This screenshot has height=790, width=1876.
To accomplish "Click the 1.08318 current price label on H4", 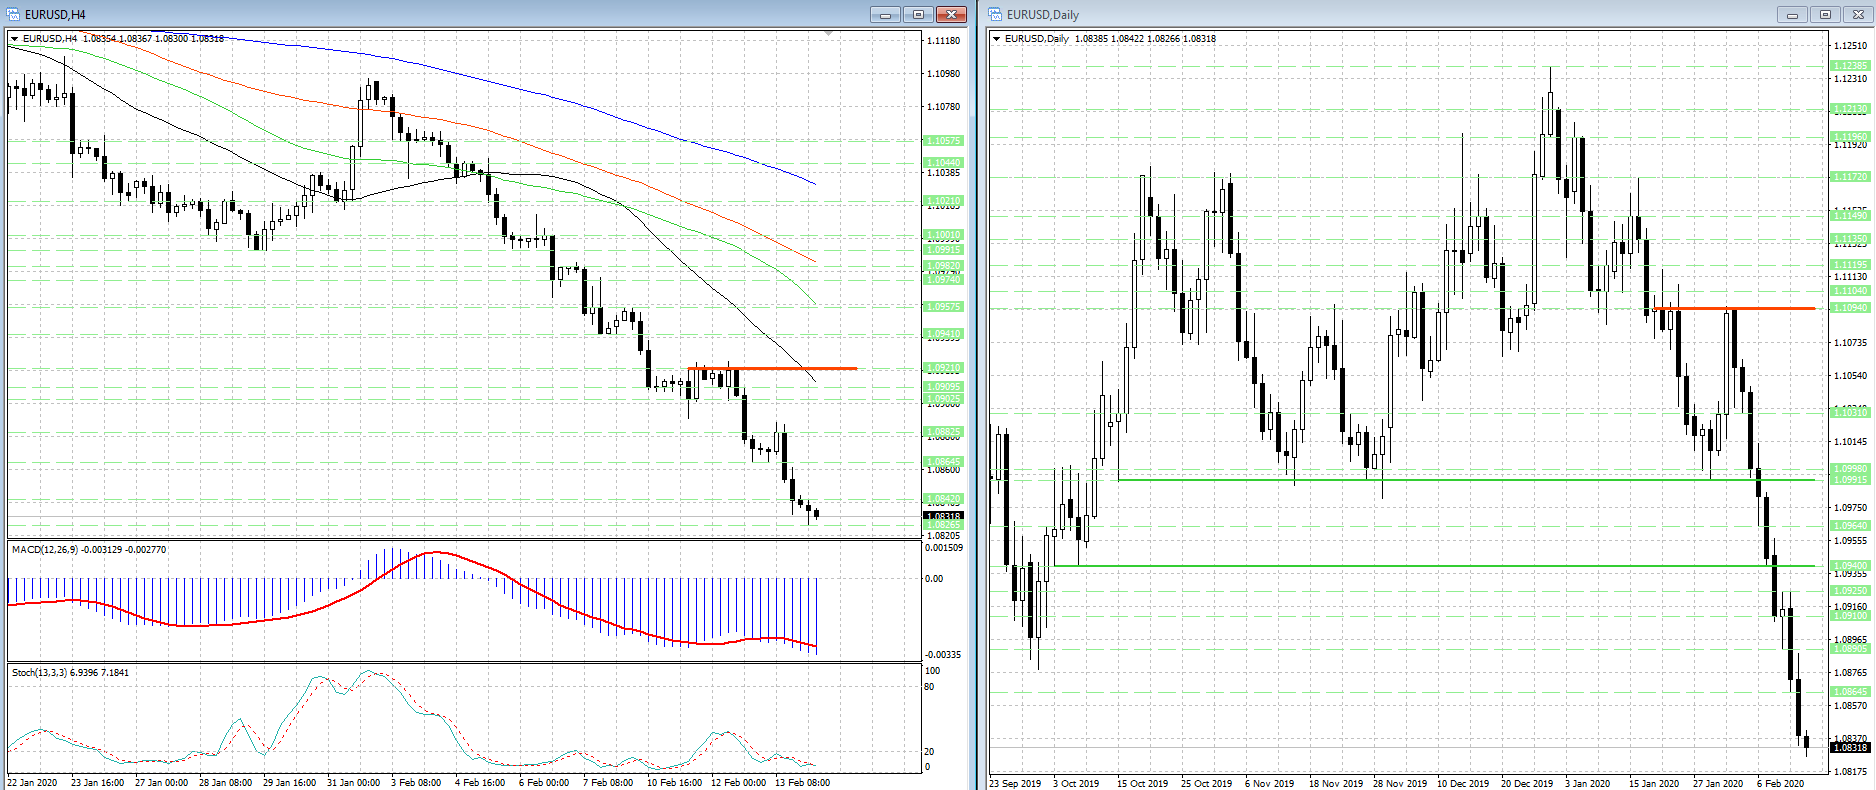I will pos(943,516).
